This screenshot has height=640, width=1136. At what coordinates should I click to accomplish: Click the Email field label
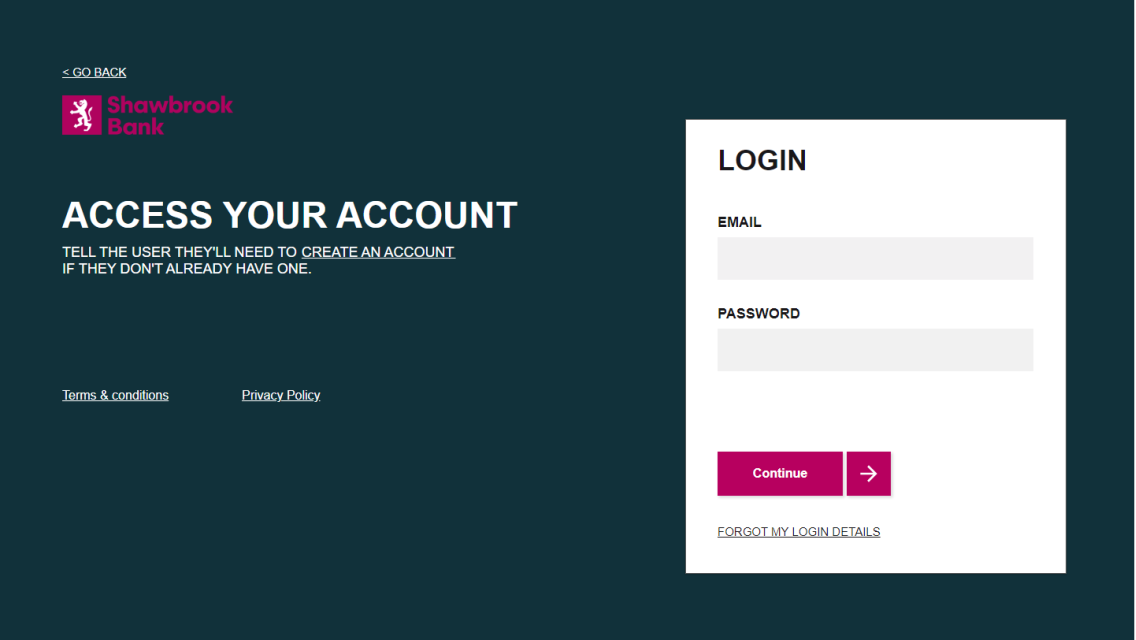click(739, 222)
